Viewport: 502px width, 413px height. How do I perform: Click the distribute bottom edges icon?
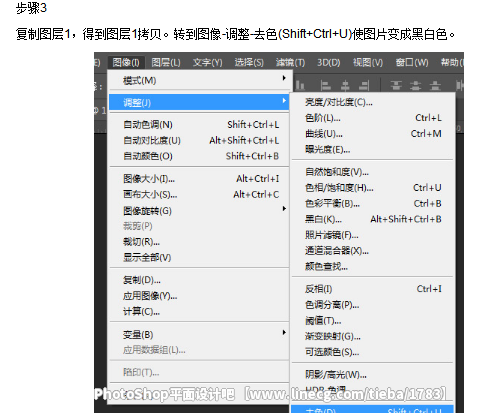[435, 85]
